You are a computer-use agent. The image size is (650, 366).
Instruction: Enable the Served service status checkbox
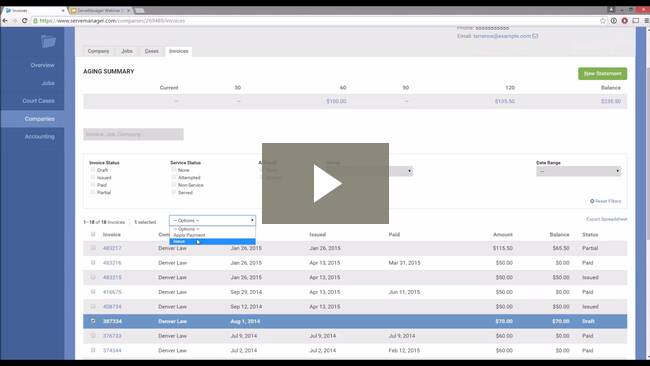coord(174,192)
